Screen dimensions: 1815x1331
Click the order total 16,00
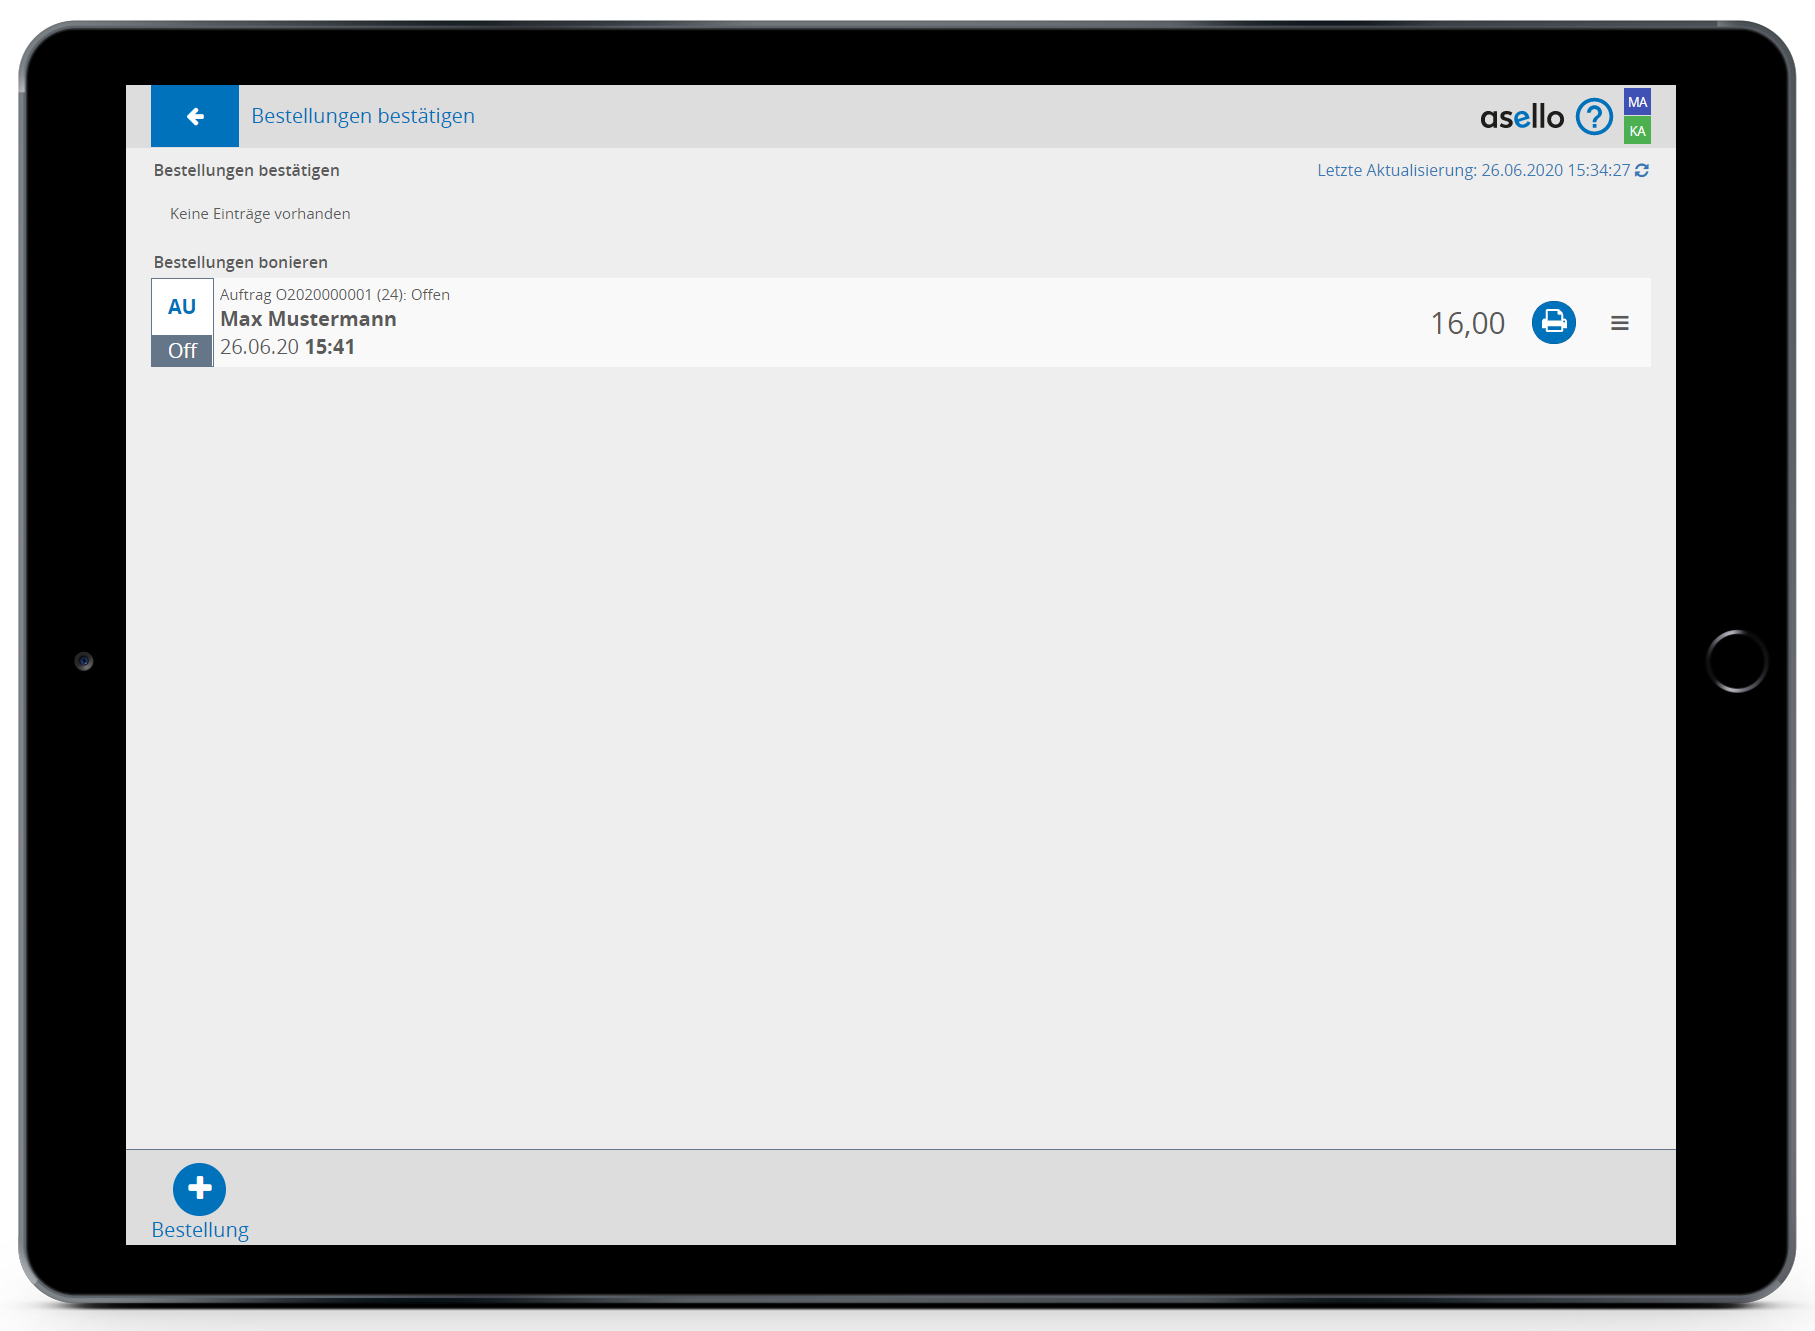(1467, 323)
